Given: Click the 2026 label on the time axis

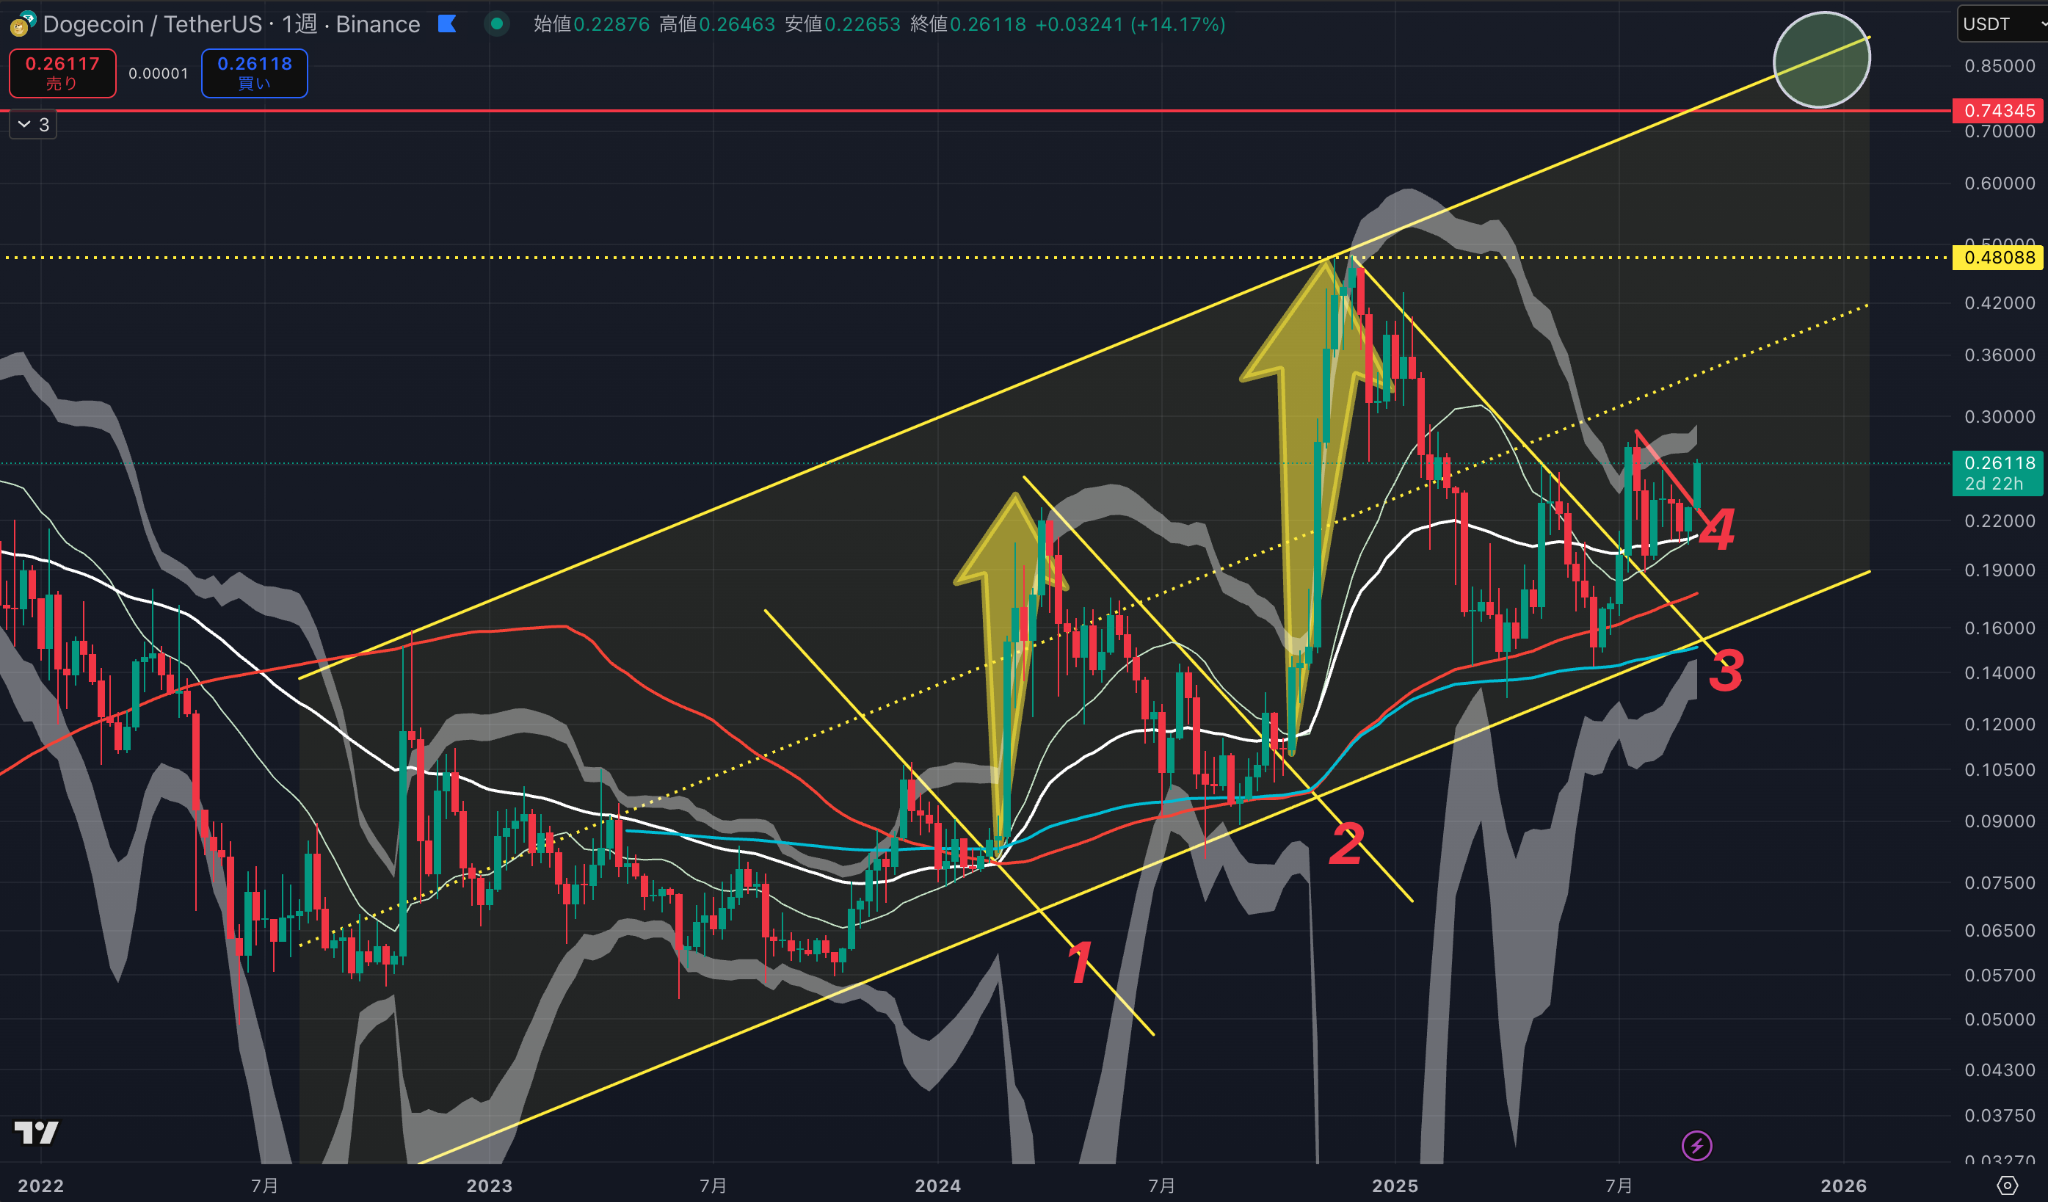Looking at the screenshot, I should coord(1843,1185).
